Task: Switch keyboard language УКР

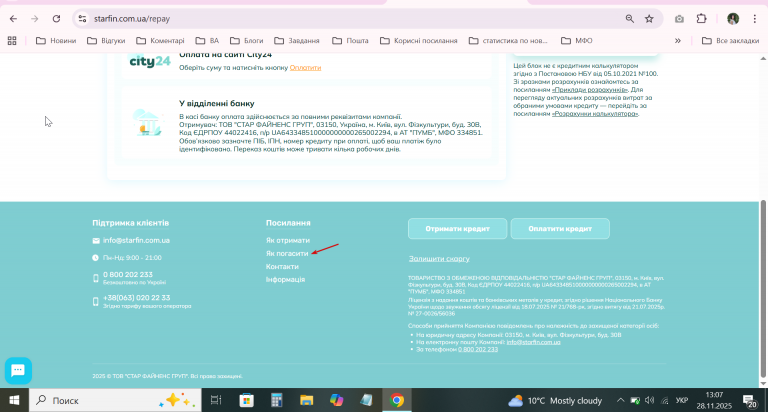Action: click(x=682, y=400)
